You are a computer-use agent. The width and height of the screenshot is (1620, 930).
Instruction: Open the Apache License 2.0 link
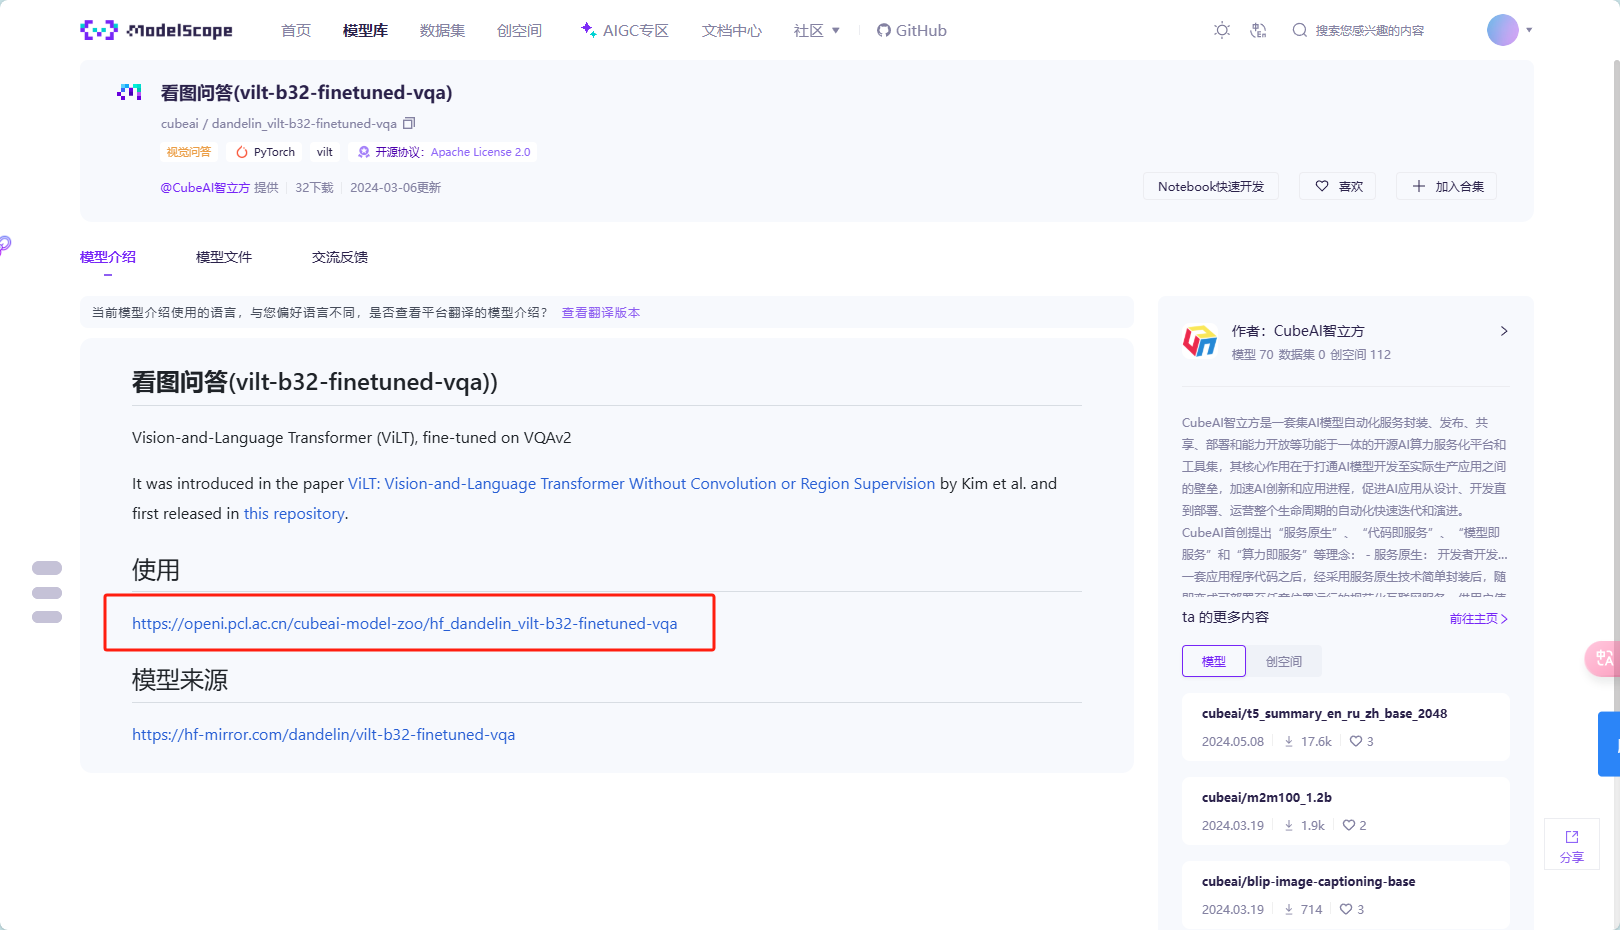point(481,152)
